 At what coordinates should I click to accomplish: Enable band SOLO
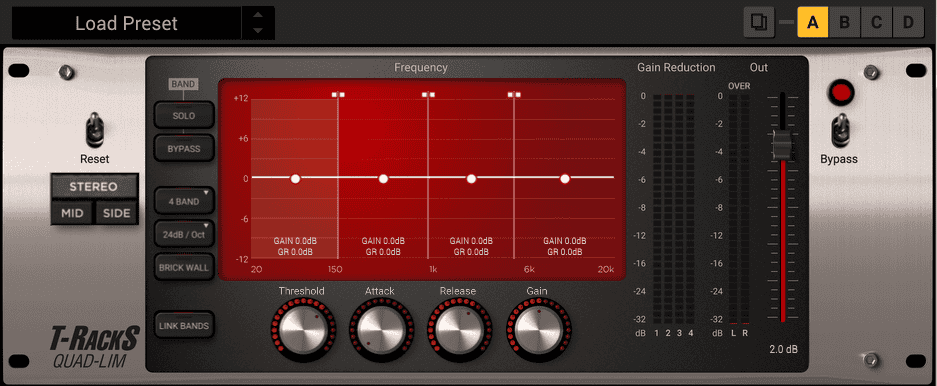pos(183,115)
